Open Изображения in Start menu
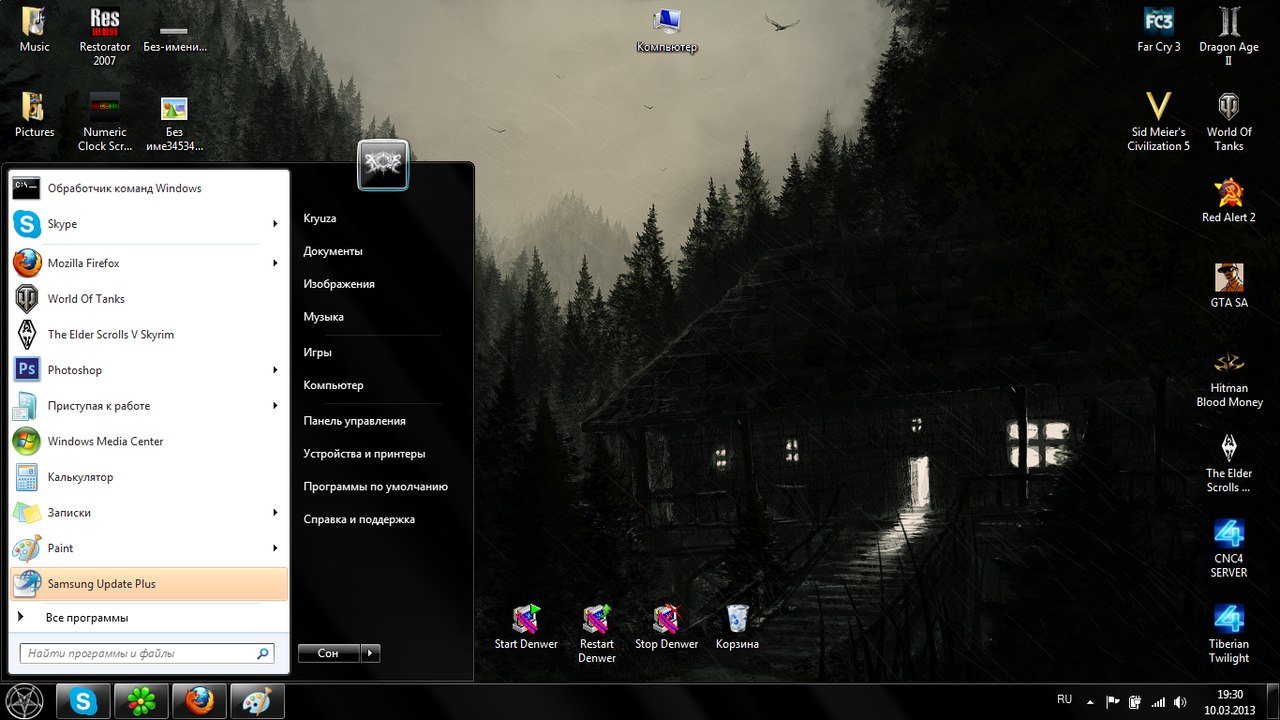This screenshot has height=720, width=1280. coord(339,284)
